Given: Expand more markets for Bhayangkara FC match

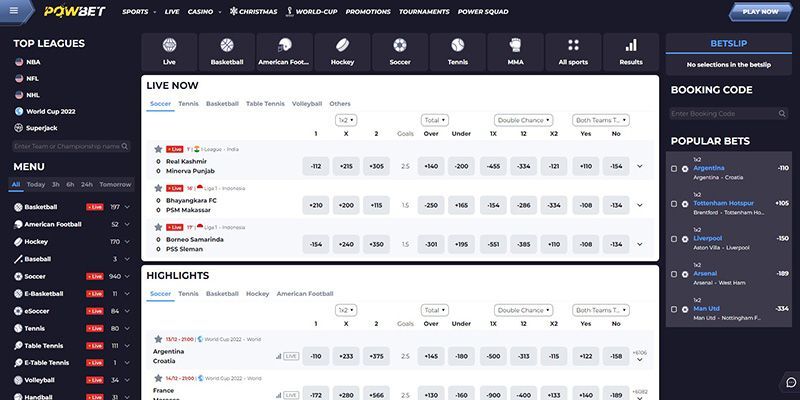Looking at the screenshot, I should pos(640,205).
